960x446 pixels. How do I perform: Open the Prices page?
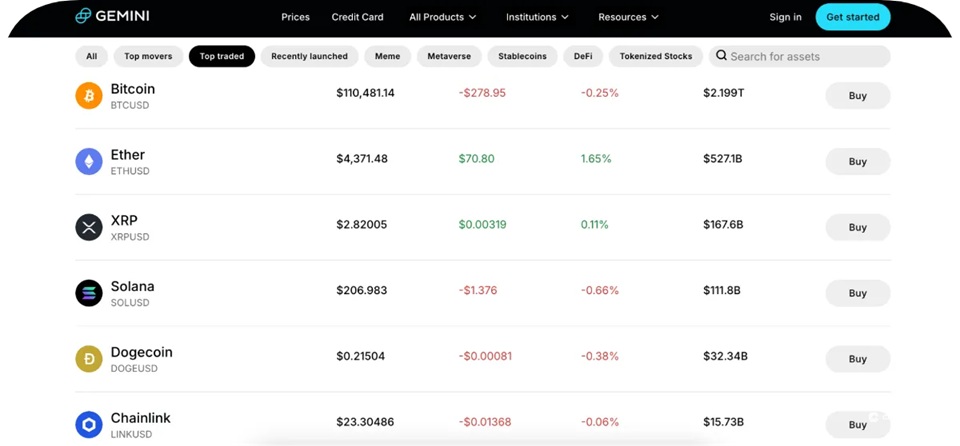coord(295,17)
